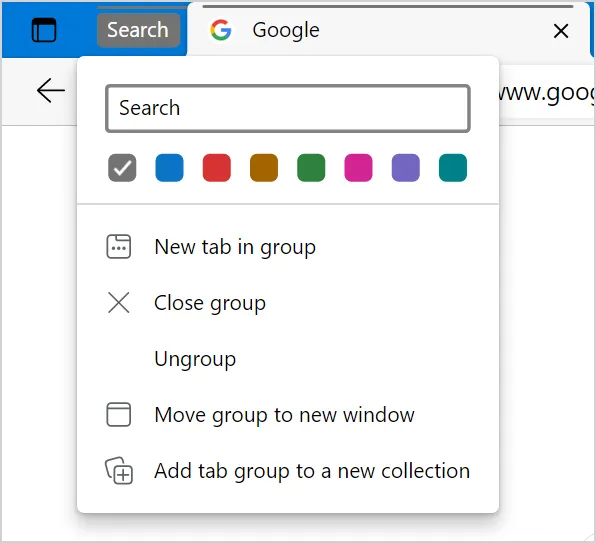Pick the green group color
Viewport: 596px width, 543px height.
(311, 168)
